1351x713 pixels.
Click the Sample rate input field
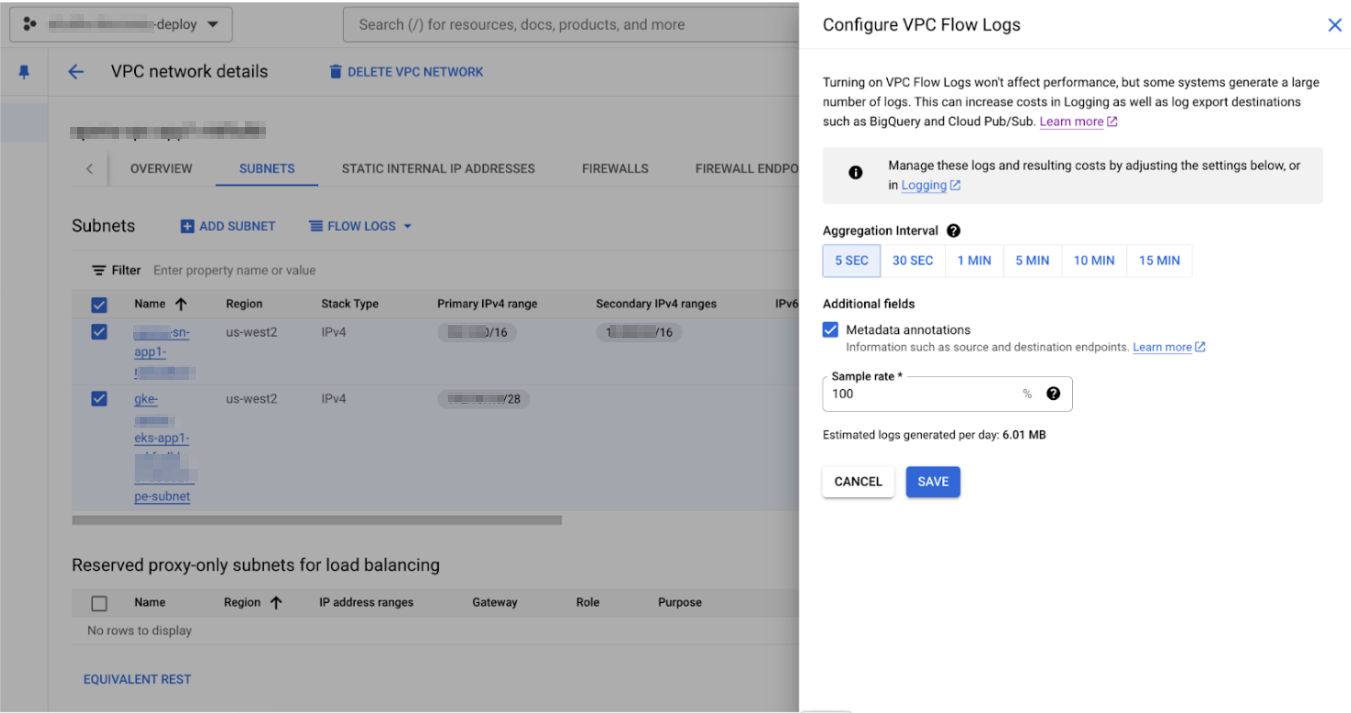920,394
